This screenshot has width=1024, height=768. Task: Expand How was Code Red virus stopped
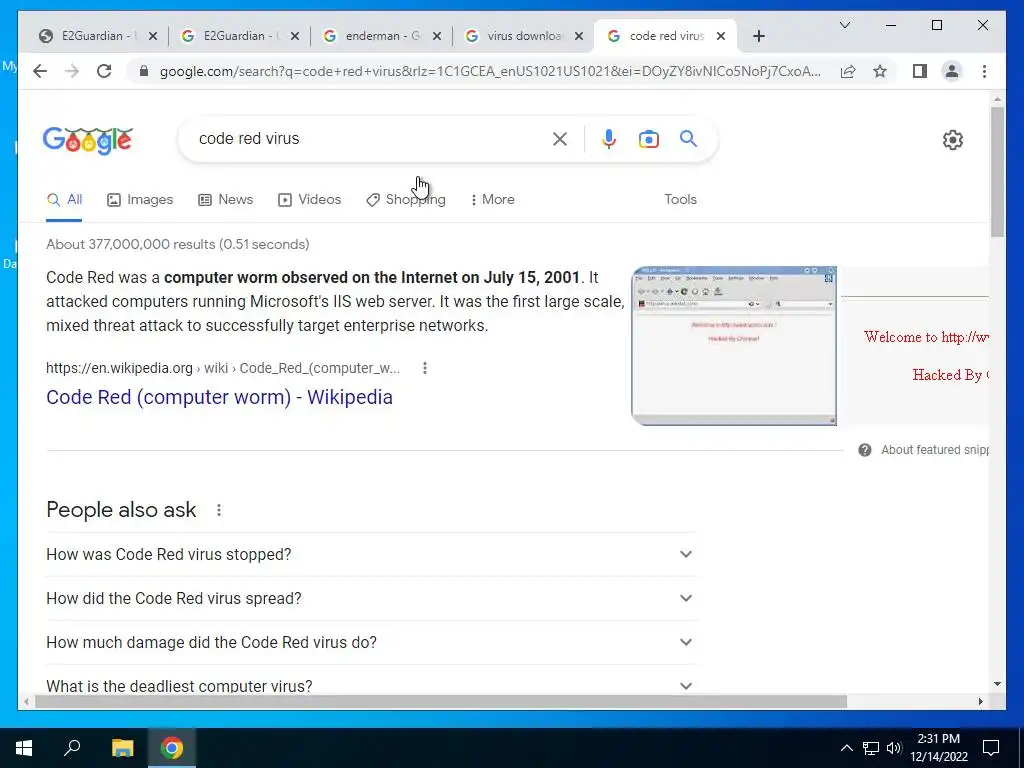pyautogui.click(x=370, y=554)
